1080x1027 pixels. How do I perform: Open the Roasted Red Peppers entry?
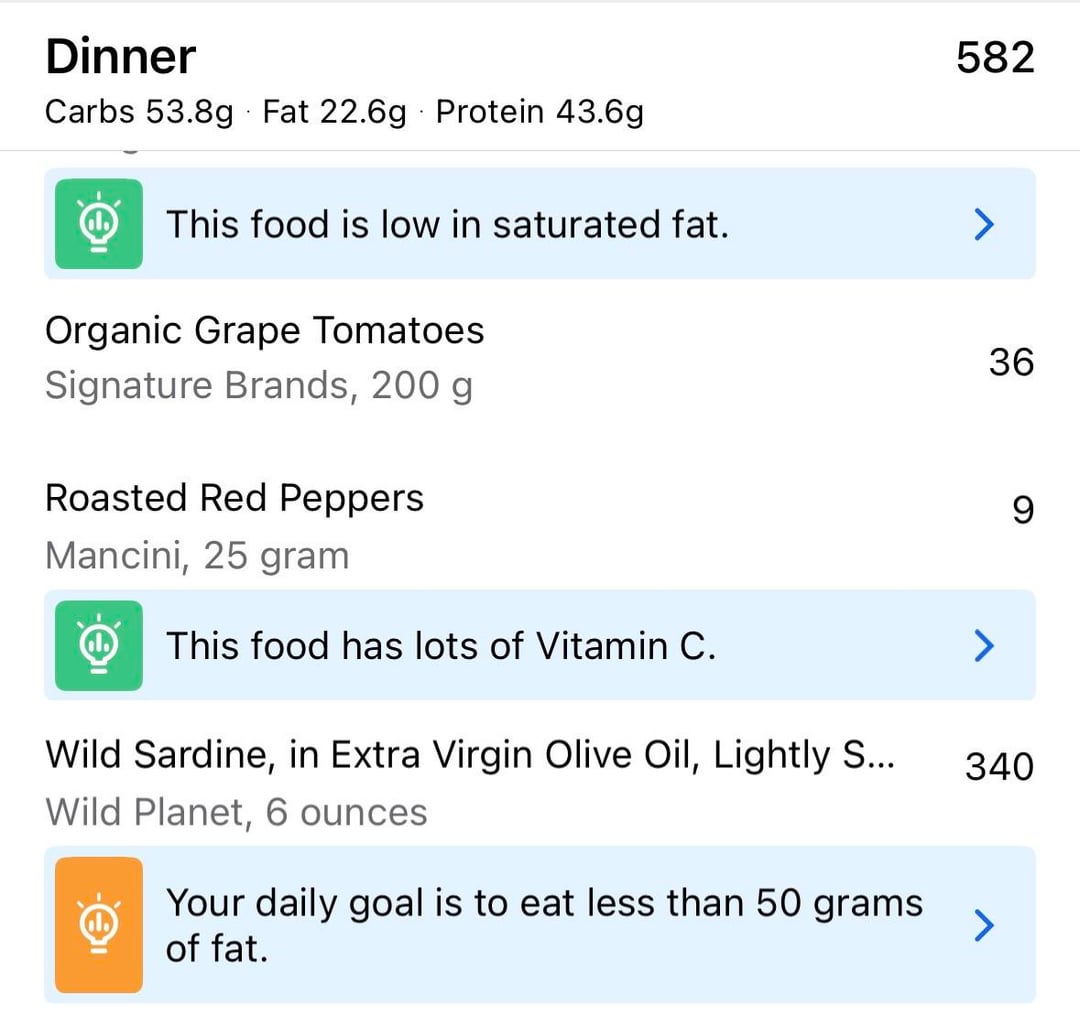point(235,498)
